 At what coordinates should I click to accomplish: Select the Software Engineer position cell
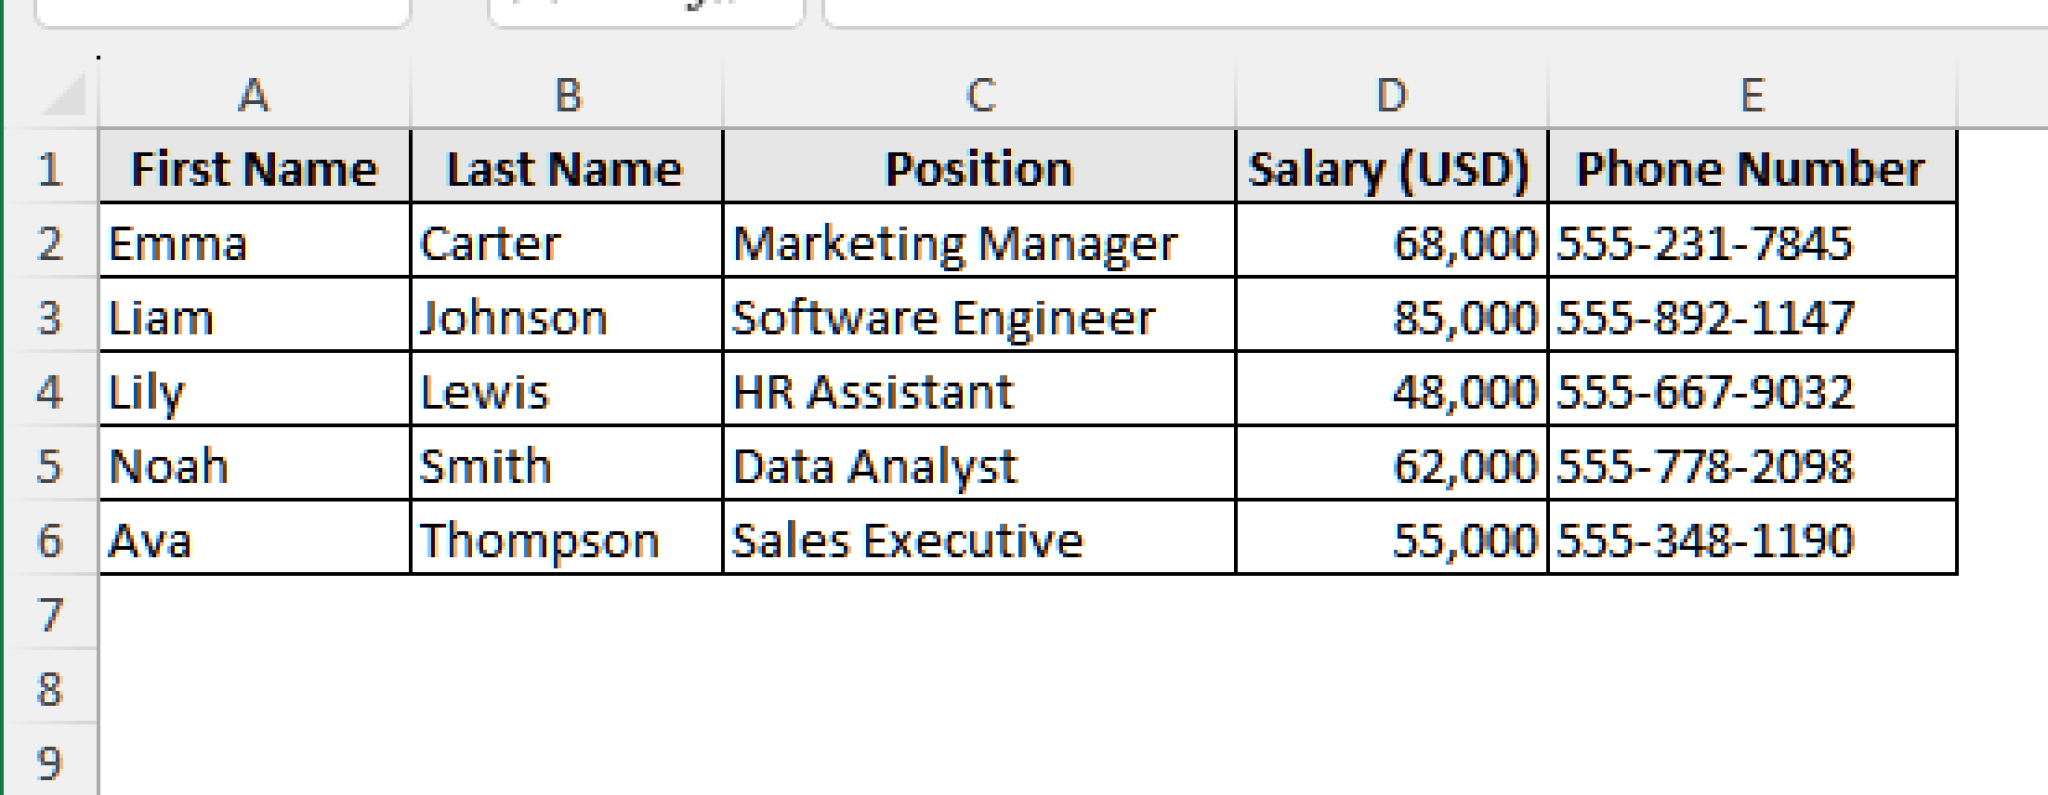point(980,316)
